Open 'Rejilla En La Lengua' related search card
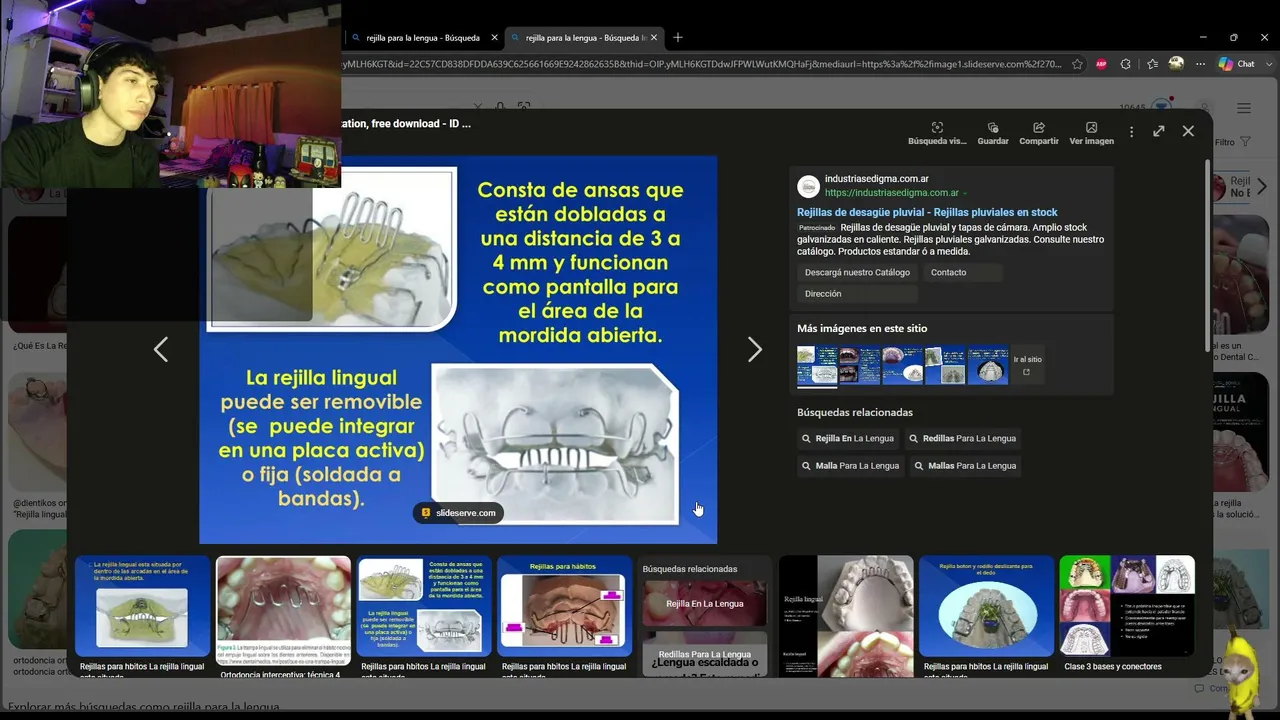The height and width of the screenshot is (720, 1280). (705, 603)
